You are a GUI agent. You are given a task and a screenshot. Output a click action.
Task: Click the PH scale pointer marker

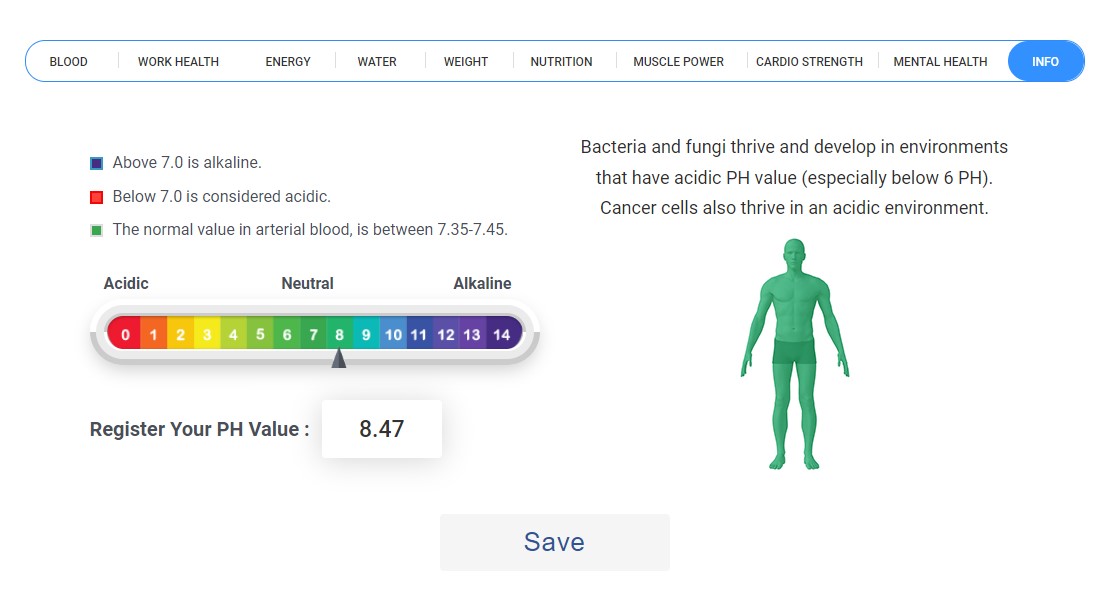tap(339, 358)
